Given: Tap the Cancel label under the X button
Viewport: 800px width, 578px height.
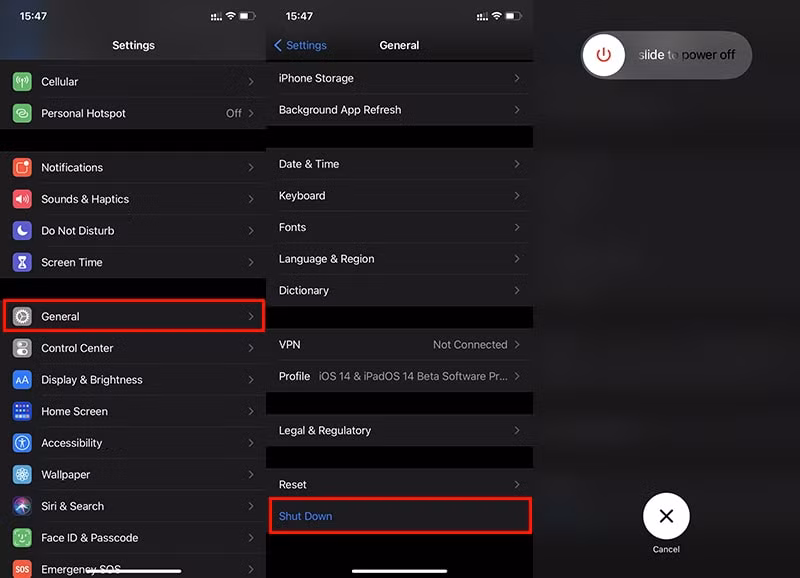Looking at the screenshot, I should coord(666,549).
